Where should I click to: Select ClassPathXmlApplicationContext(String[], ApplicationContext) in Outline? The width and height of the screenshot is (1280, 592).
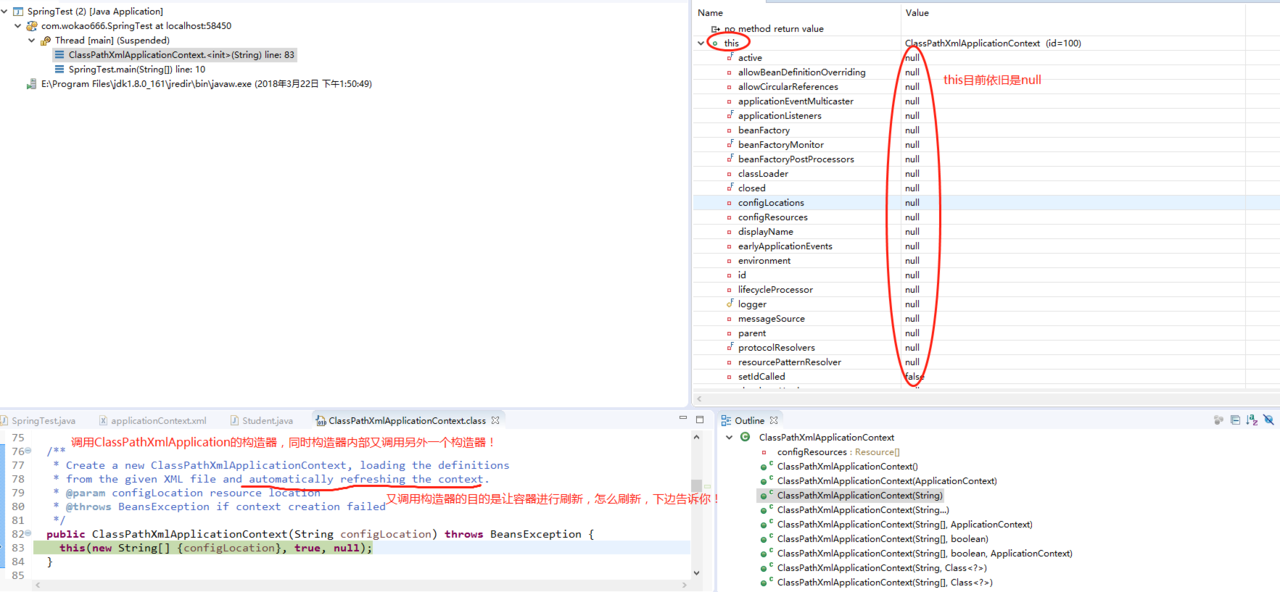(x=896, y=524)
